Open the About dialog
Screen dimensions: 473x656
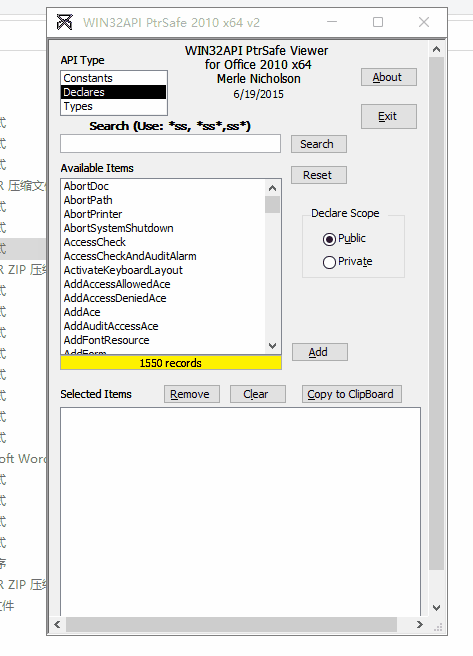[x=389, y=77]
